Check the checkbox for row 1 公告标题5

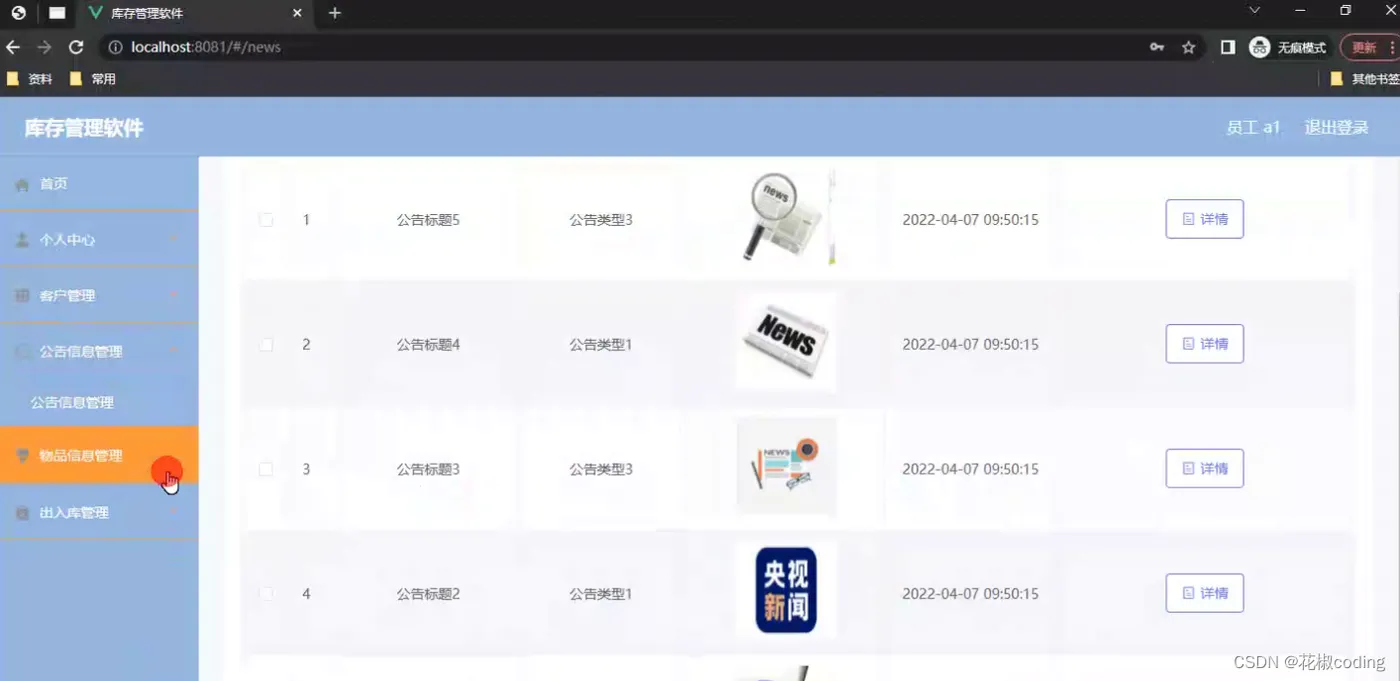tap(266, 219)
